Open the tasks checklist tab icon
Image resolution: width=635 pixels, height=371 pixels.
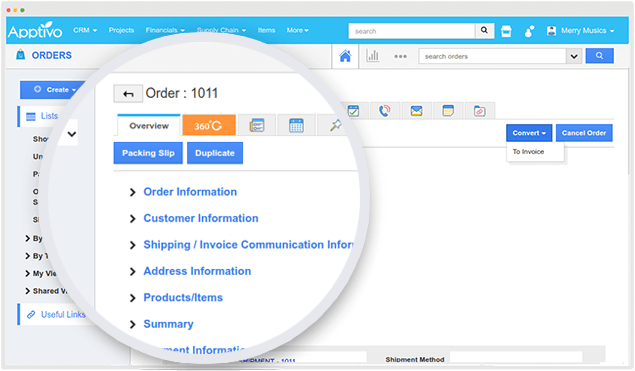point(353,111)
